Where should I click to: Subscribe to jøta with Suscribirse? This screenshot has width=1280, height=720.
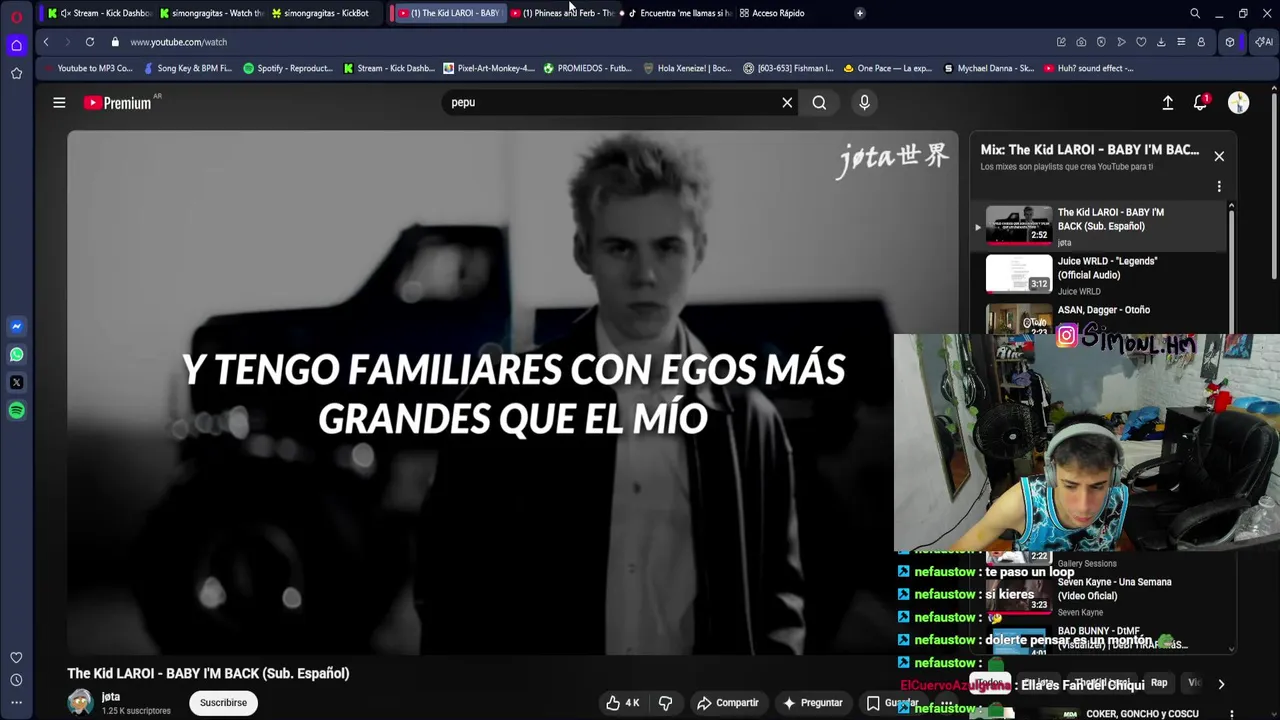(x=223, y=703)
